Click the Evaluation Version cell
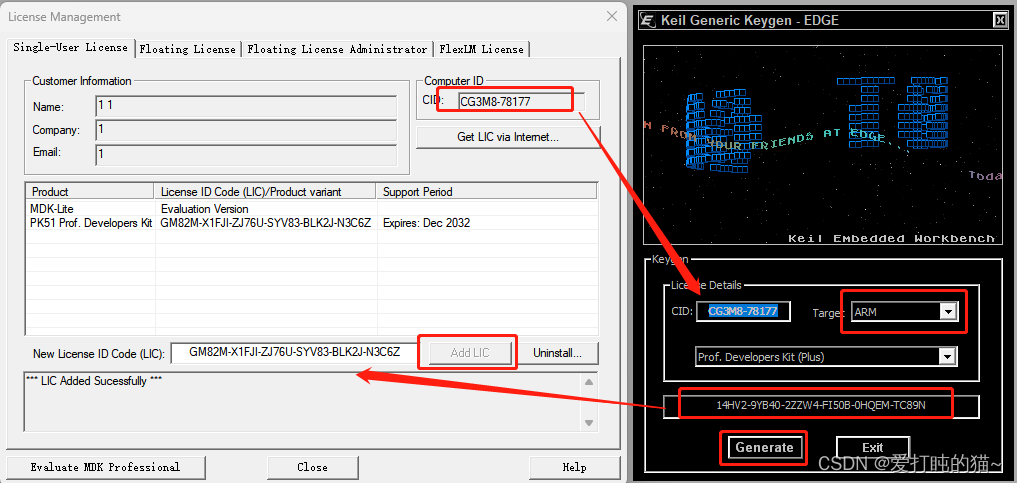Screen dimensions: 1017x483 click(204, 209)
